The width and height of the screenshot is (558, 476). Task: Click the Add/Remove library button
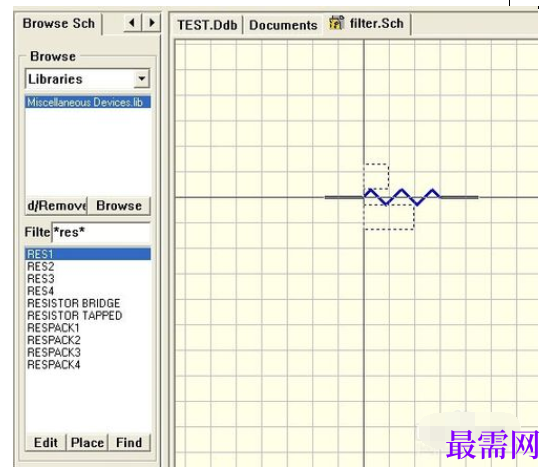click(x=56, y=206)
